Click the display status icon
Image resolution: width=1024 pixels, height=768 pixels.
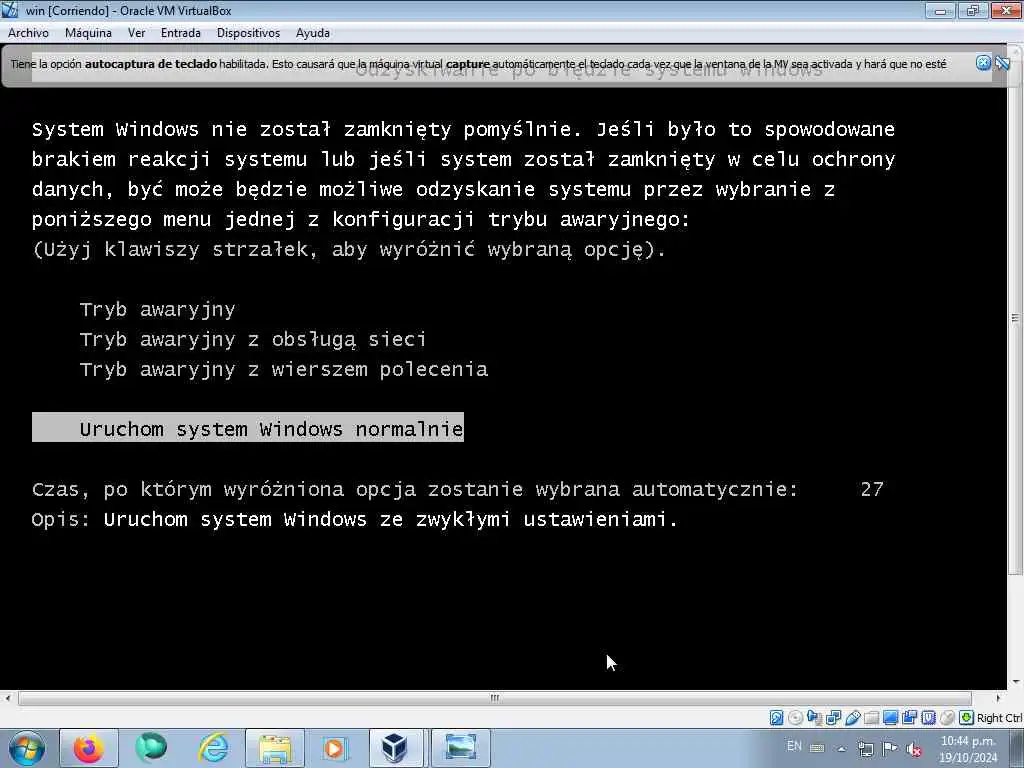890,718
